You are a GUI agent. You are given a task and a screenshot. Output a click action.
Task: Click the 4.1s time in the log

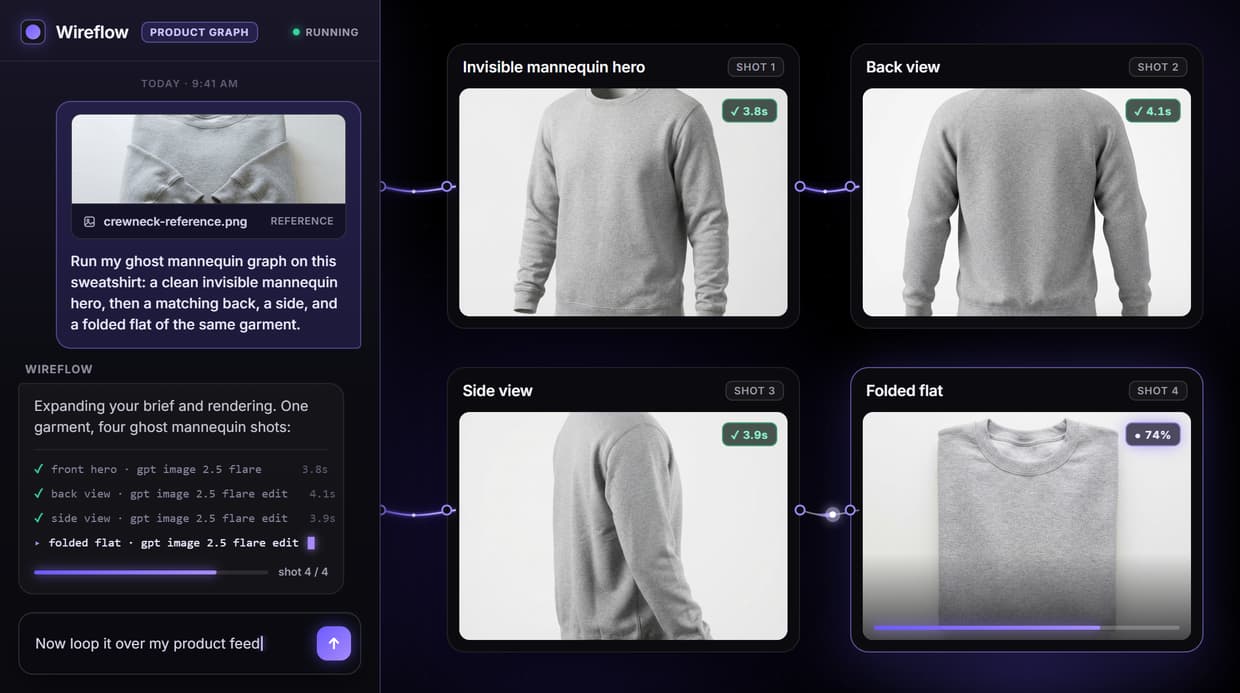tap(322, 494)
